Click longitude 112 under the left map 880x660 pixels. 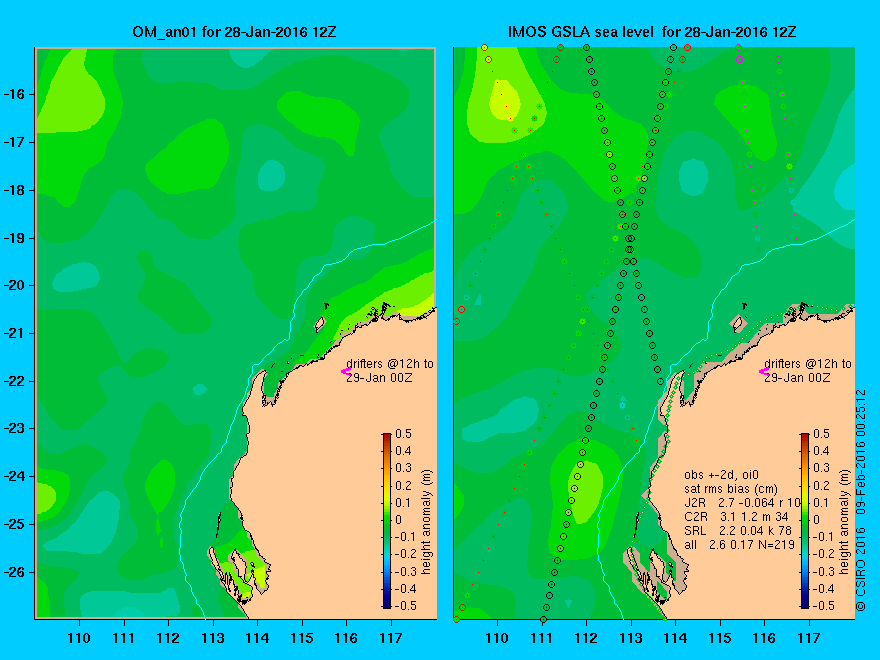click(168, 638)
